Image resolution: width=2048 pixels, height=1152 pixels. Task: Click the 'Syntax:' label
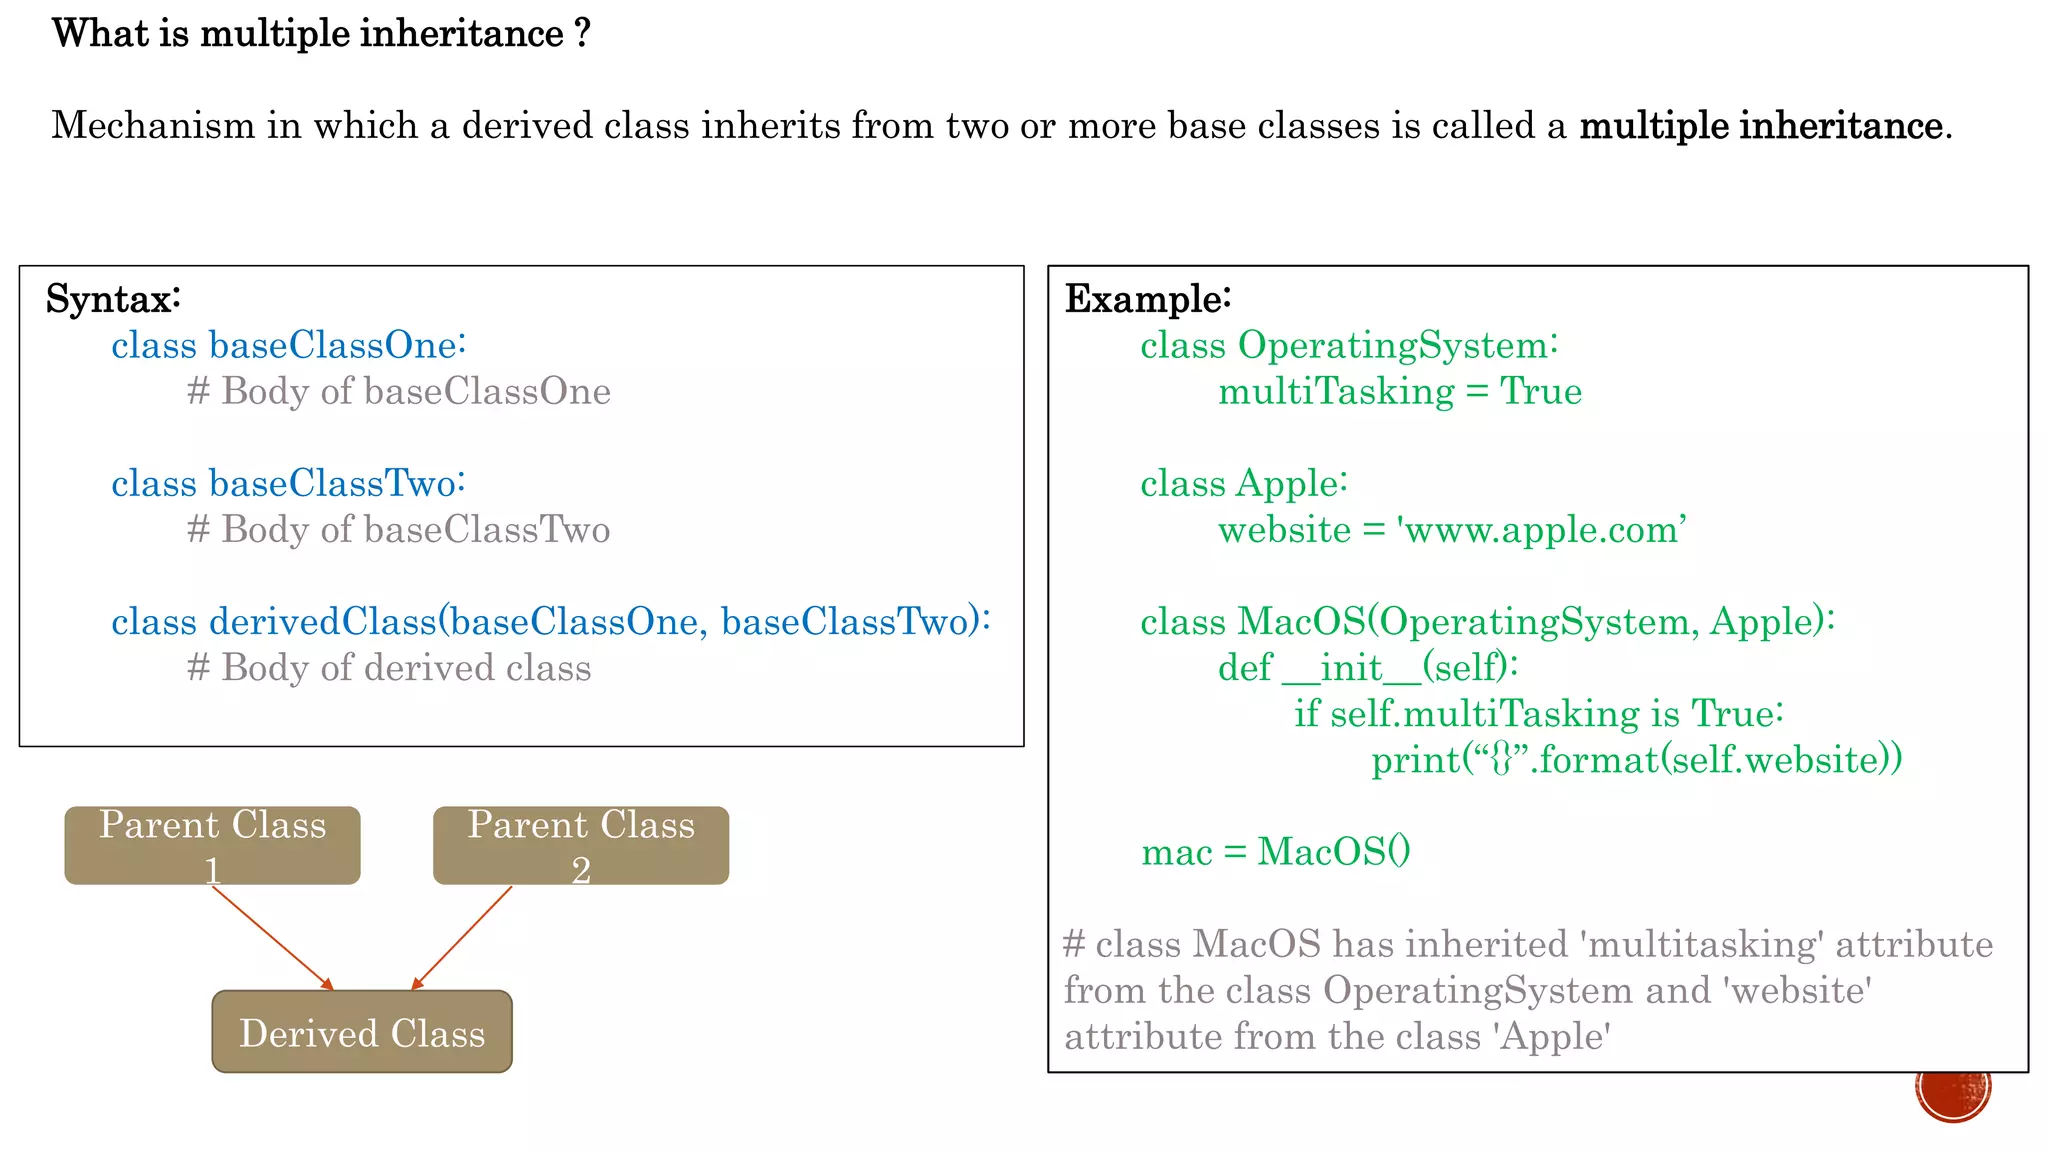tap(113, 299)
